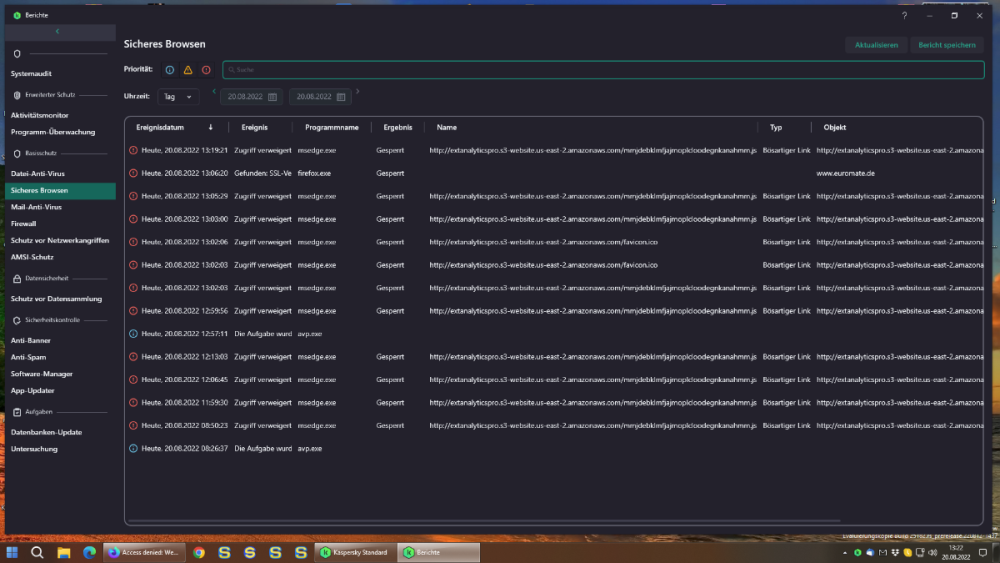Open Mail-Anti-Virus report
The height and width of the screenshot is (563, 1000).
(x=36, y=207)
